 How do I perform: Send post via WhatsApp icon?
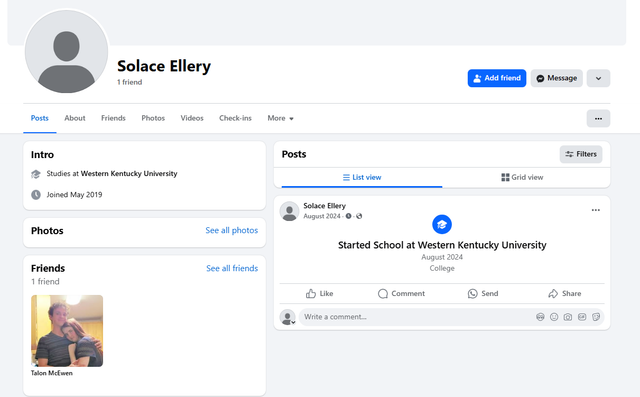click(472, 294)
